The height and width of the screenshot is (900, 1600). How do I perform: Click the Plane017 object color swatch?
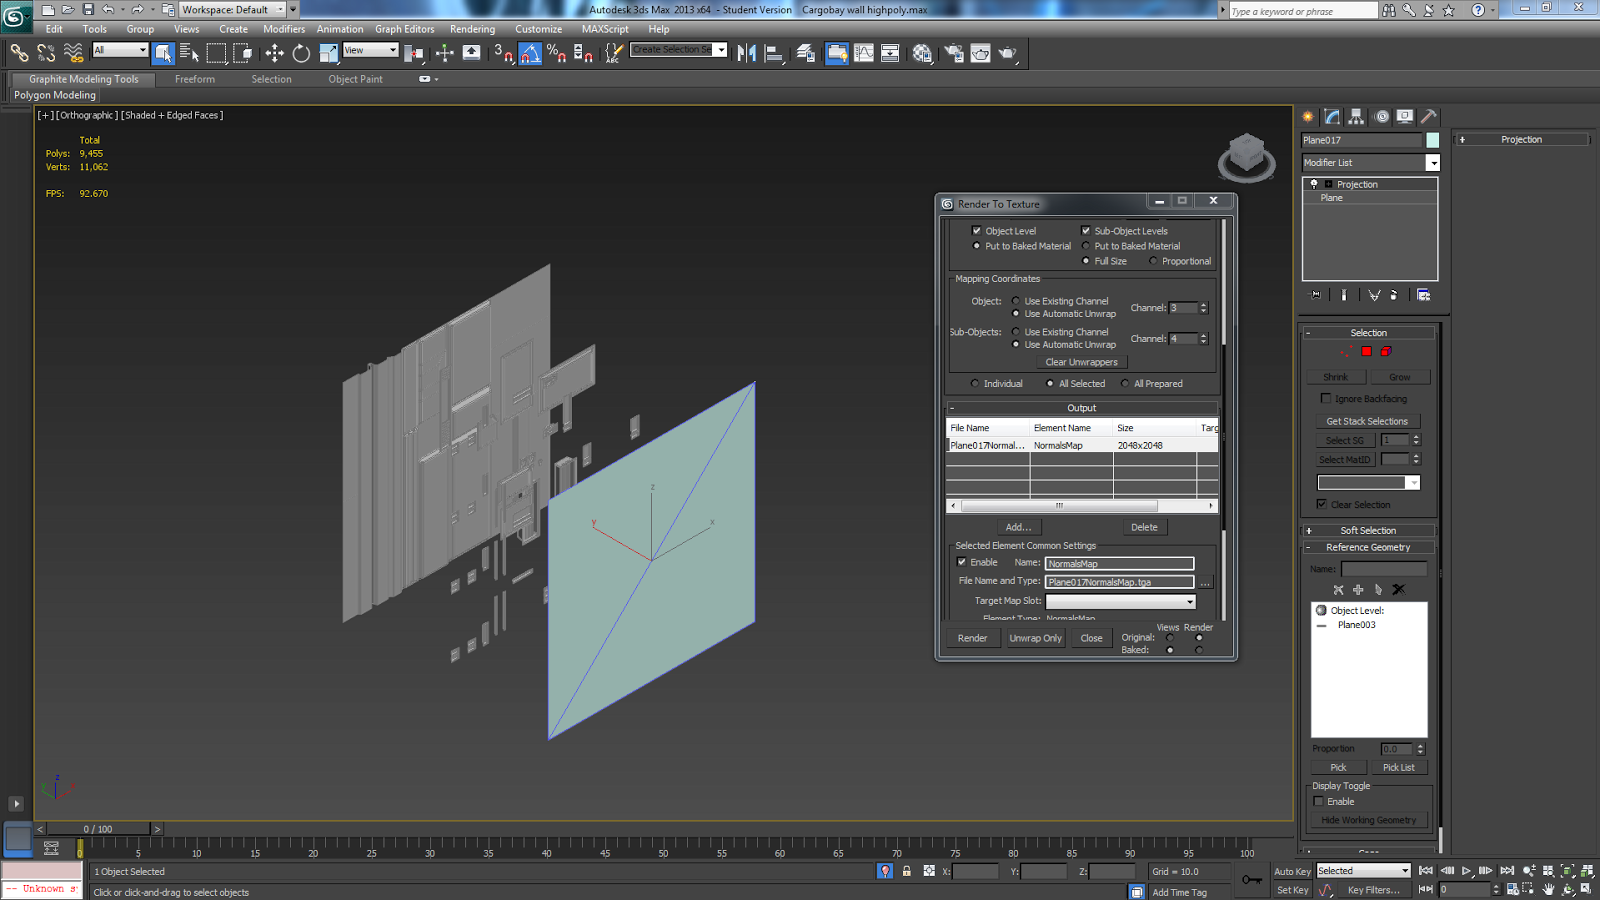(x=1433, y=140)
